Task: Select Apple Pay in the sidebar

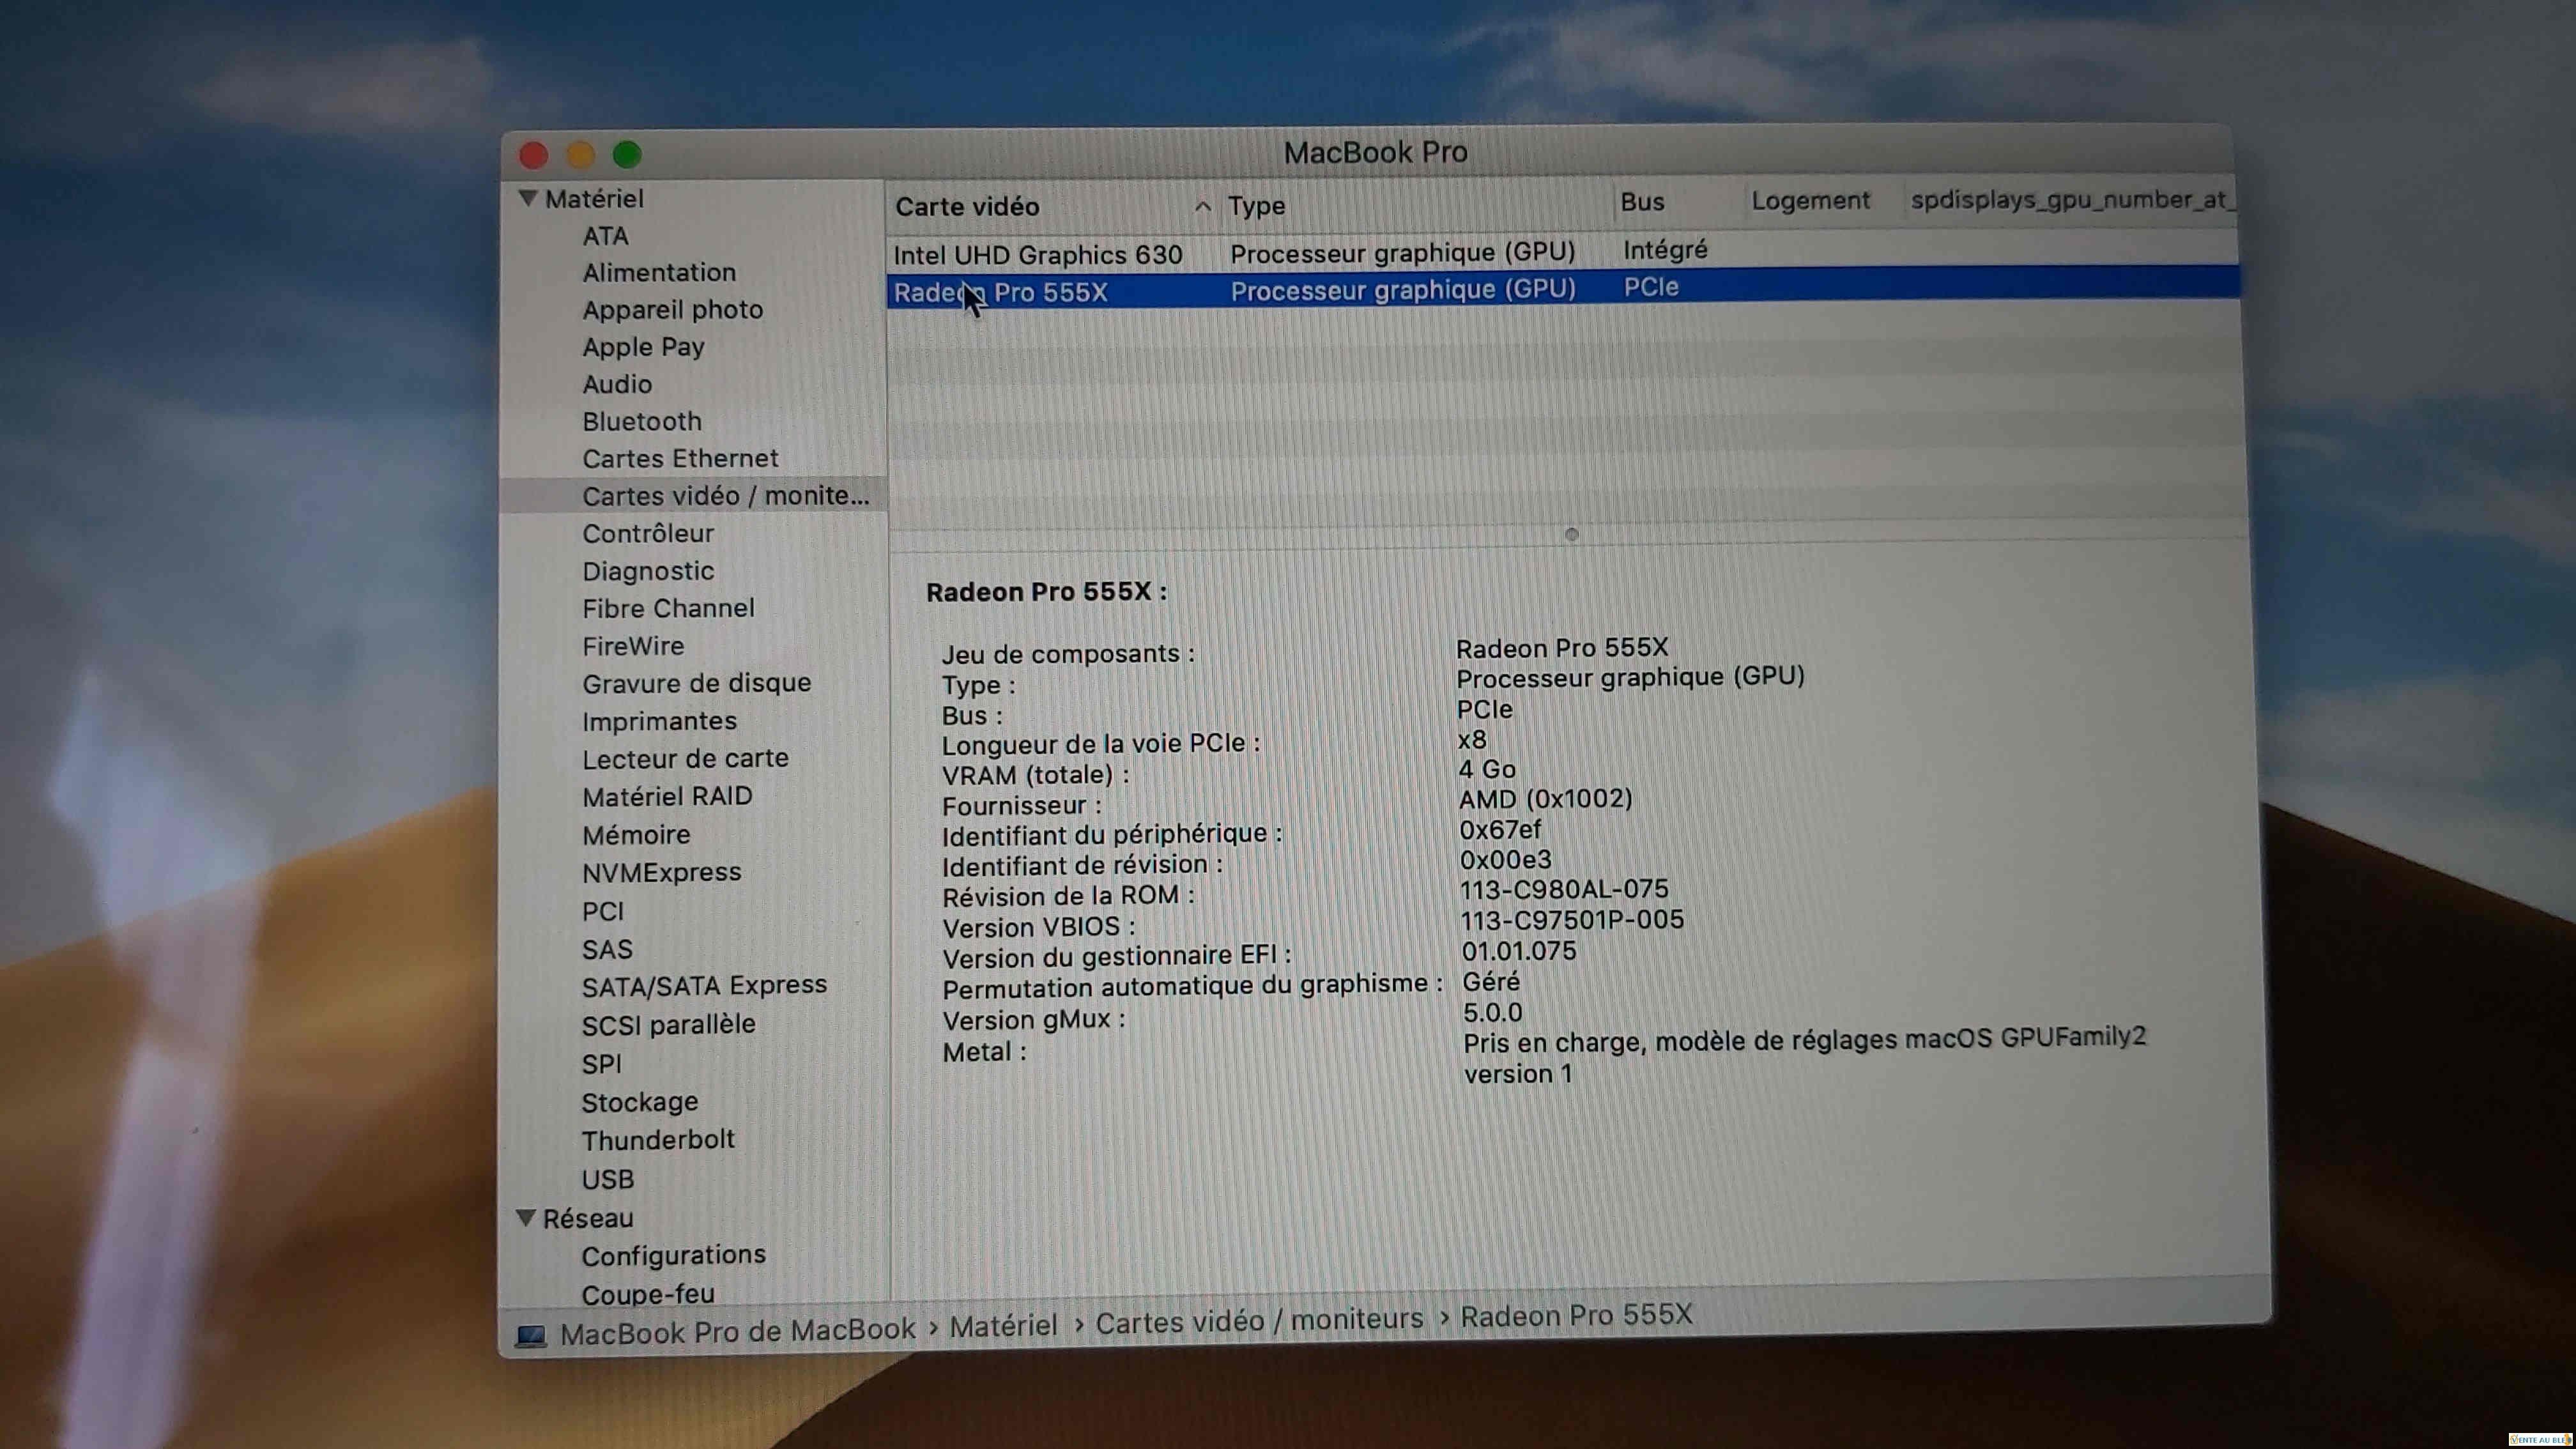Action: pos(643,347)
